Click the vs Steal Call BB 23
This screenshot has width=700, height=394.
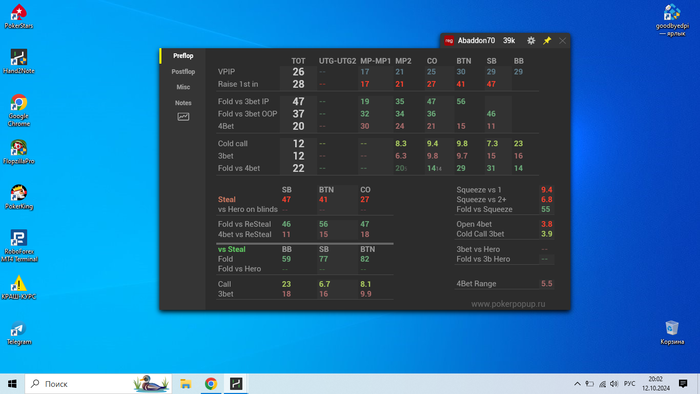(286, 284)
